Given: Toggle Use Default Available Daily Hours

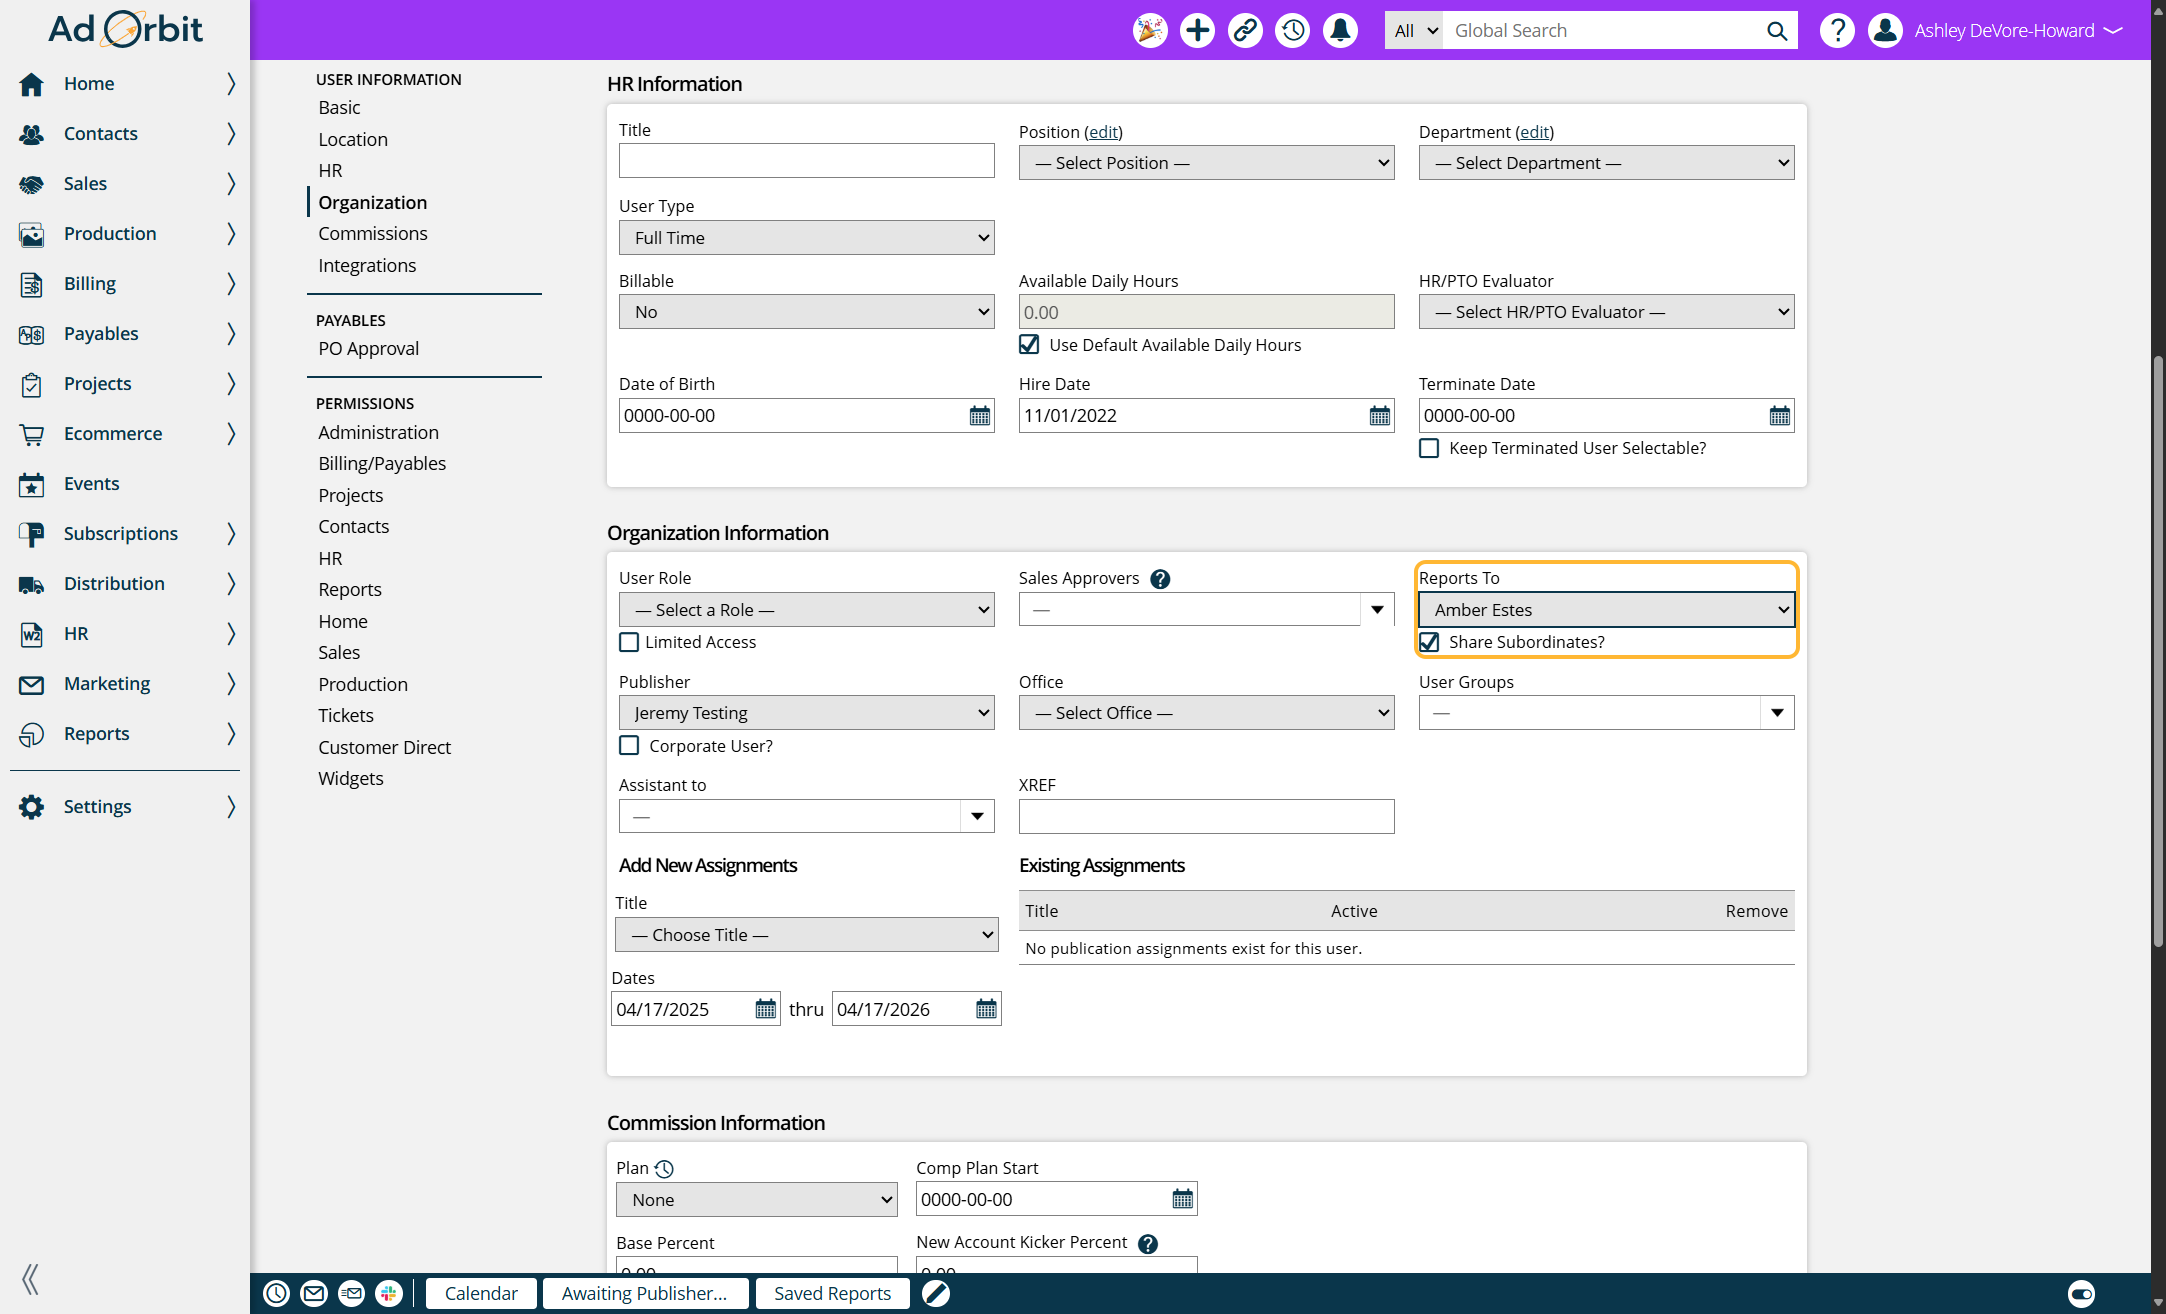Looking at the screenshot, I should (1029, 345).
